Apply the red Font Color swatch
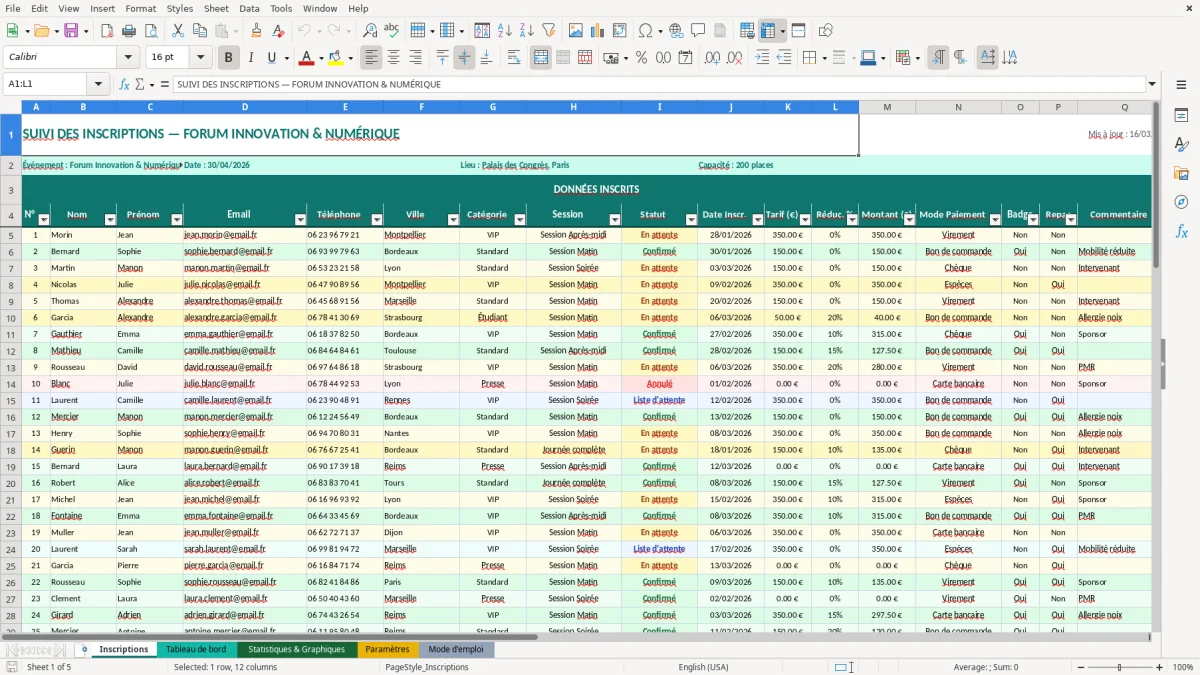The height and width of the screenshot is (675, 1200). pyautogui.click(x=306, y=58)
